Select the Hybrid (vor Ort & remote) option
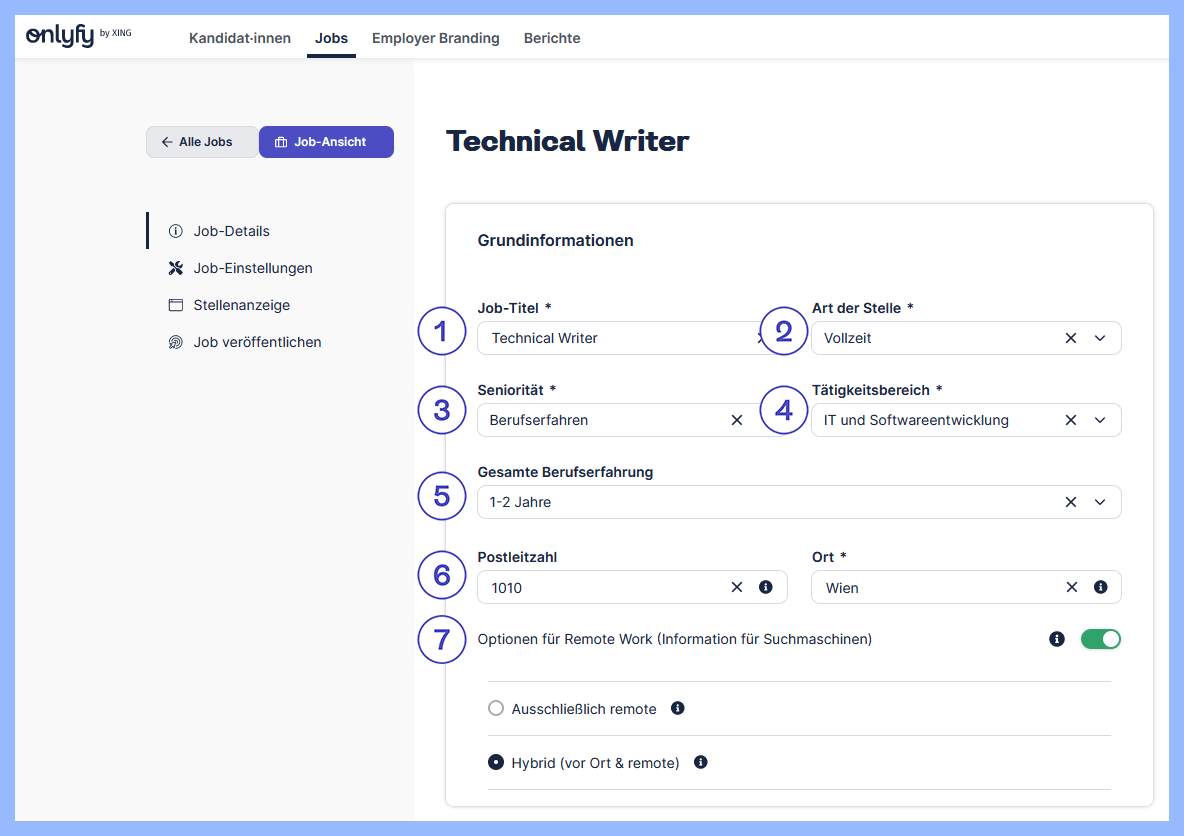1184x836 pixels. [496, 761]
